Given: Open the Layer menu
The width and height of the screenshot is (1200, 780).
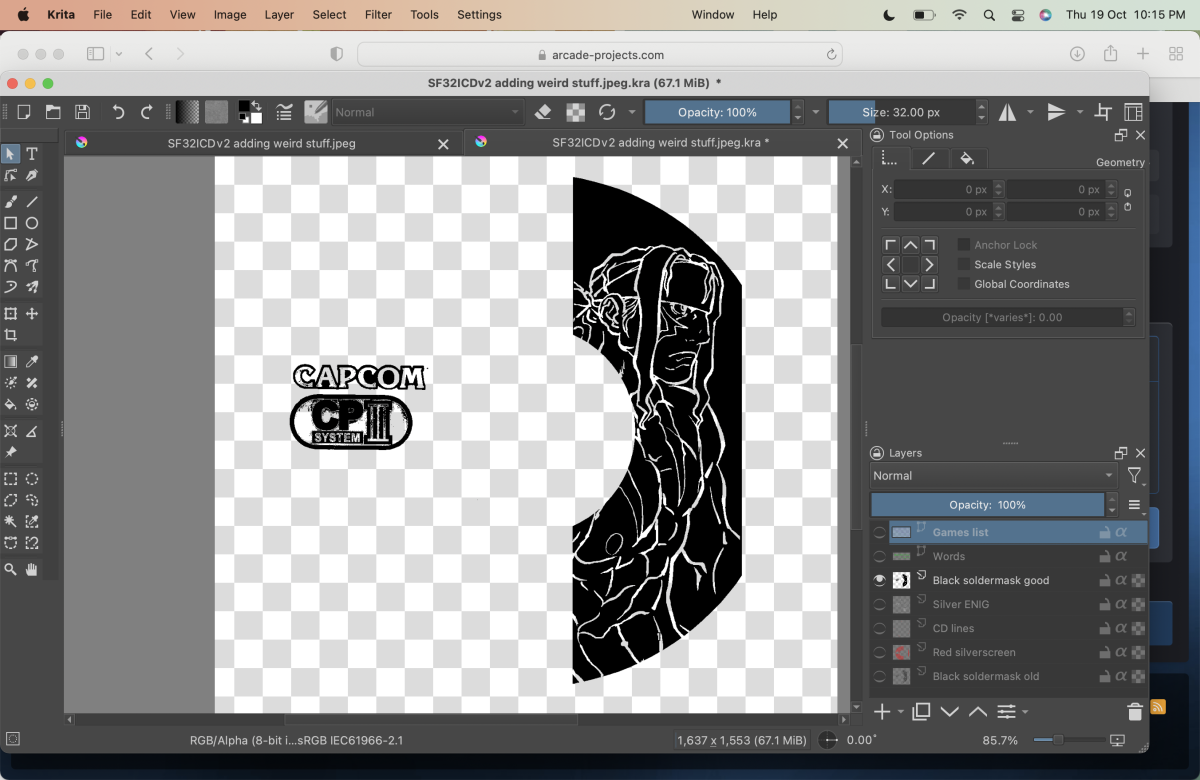Looking at the screenshot, I should coord(279,15).
